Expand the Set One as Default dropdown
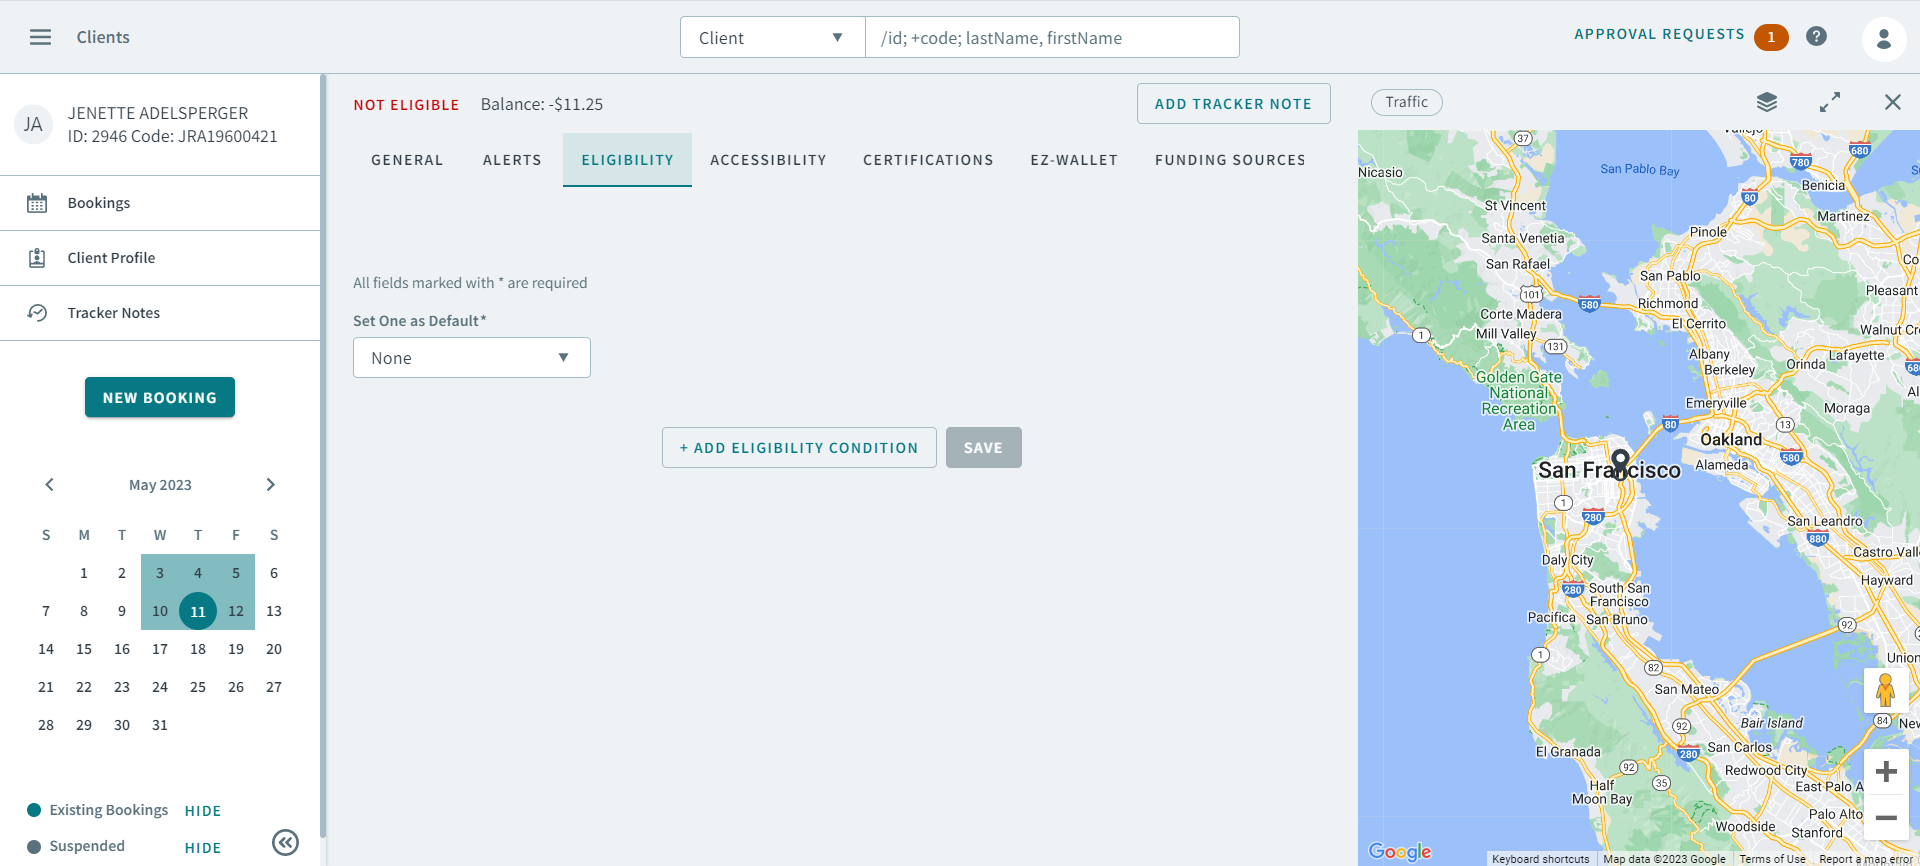The width and height of the screenshot is (1920, 866). [x=471, y=358]
